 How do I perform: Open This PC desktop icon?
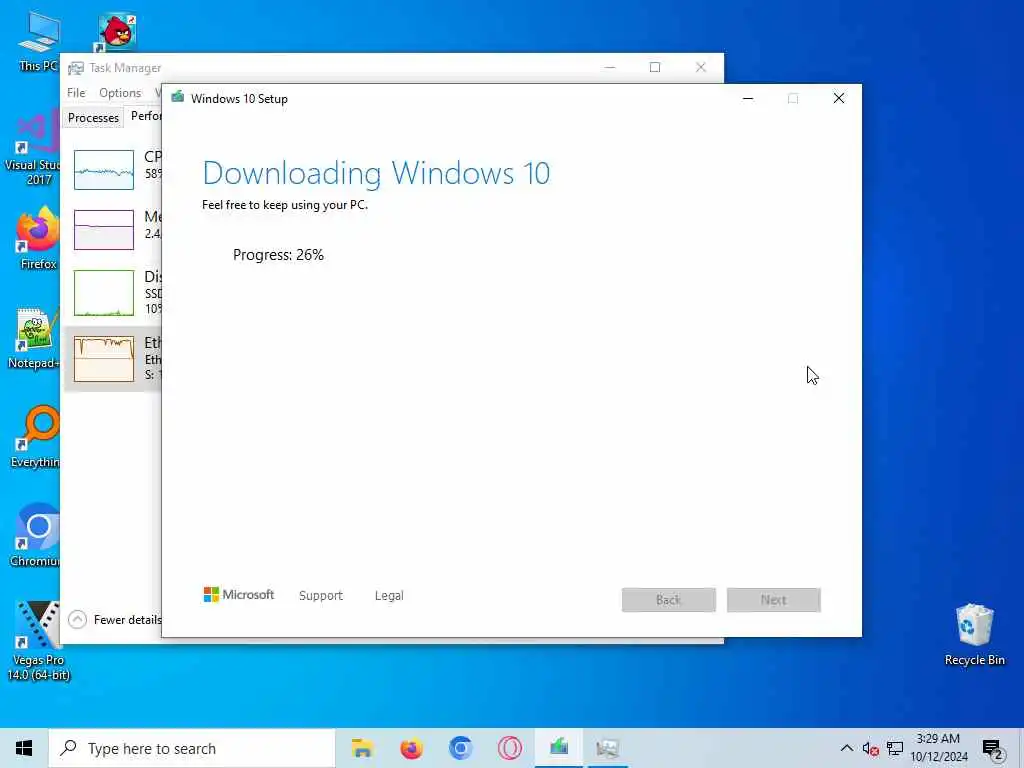tap(38, 40)
